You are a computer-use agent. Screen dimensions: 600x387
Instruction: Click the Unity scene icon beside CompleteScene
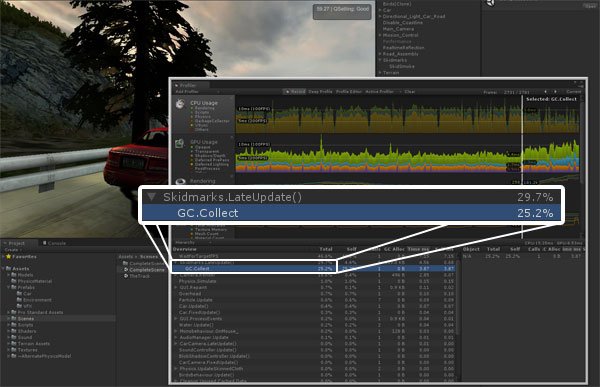click(x=126, y=269)
